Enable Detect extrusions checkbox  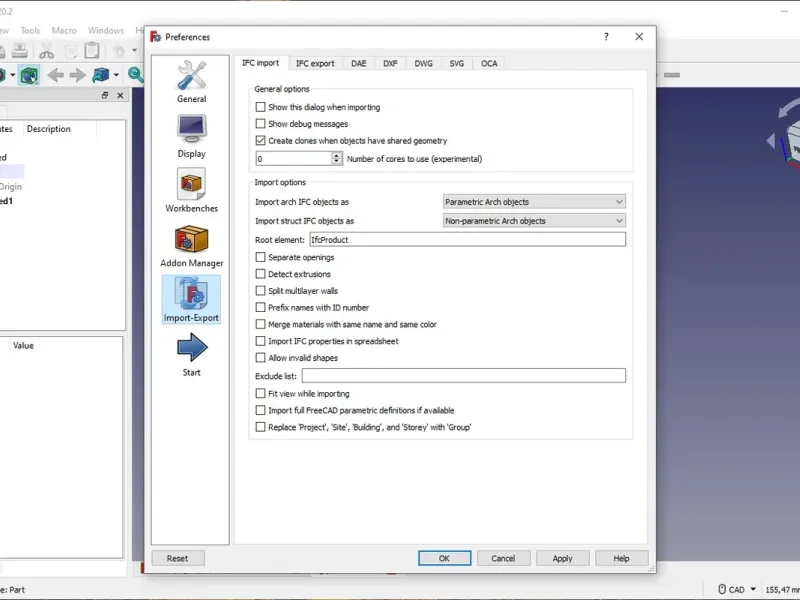260,274
